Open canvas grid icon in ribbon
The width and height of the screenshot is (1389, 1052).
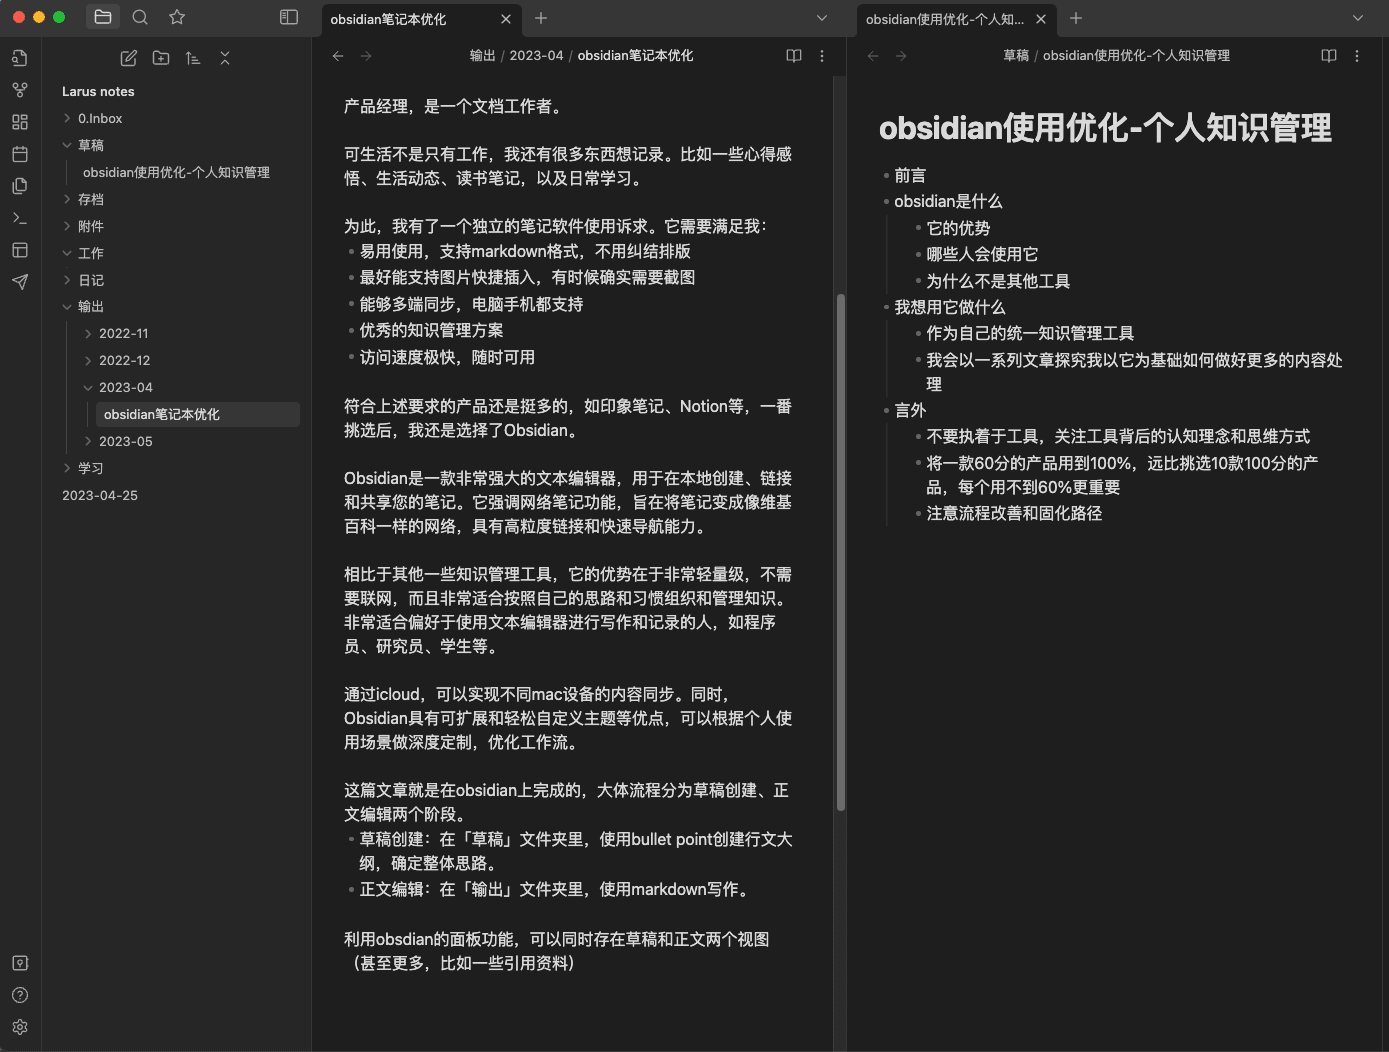(x=20, y=122)
